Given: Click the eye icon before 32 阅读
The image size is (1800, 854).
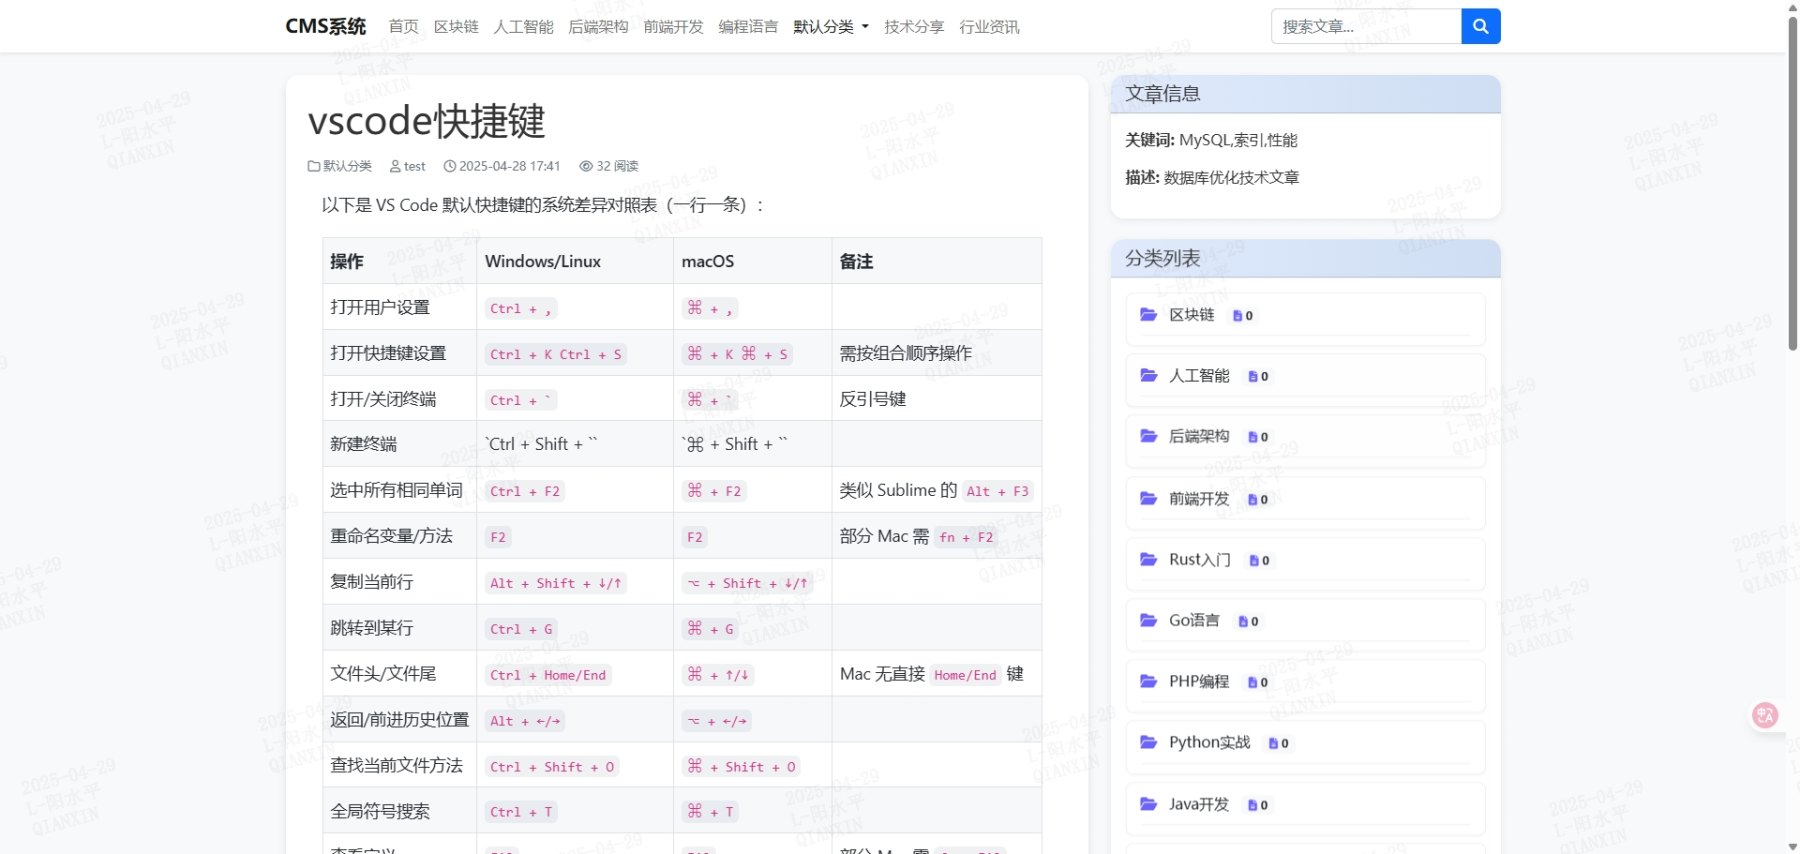Looking at the screenshot, I should pyautogui.click(x=587, y=166).
